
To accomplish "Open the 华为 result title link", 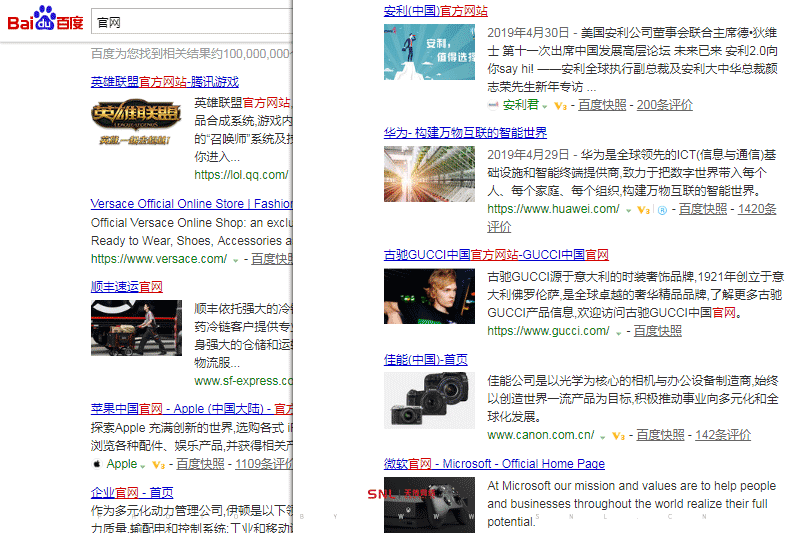I will (x=465, y=133).
